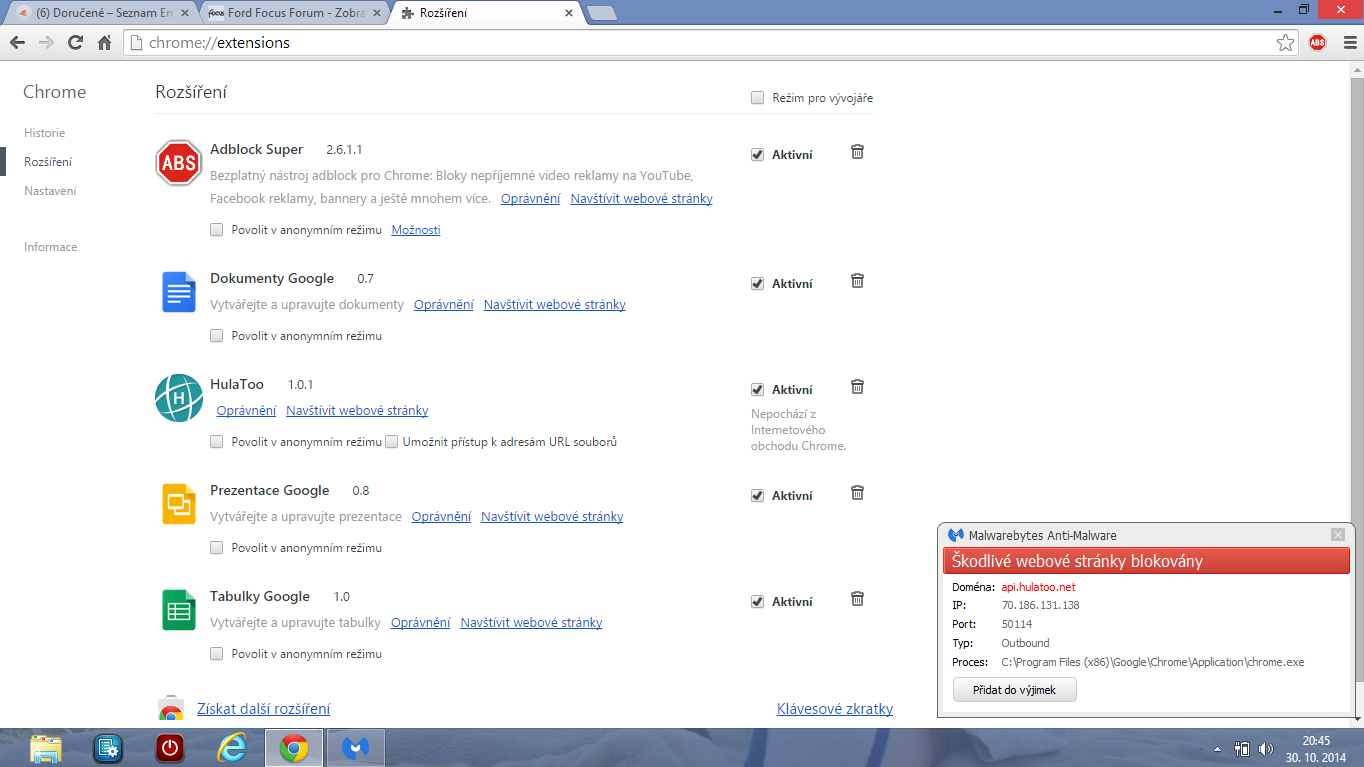Click the Přidat do výjimek button
The width and height of the screenshot is (1364, 767).
click(x=1014, y=690)
